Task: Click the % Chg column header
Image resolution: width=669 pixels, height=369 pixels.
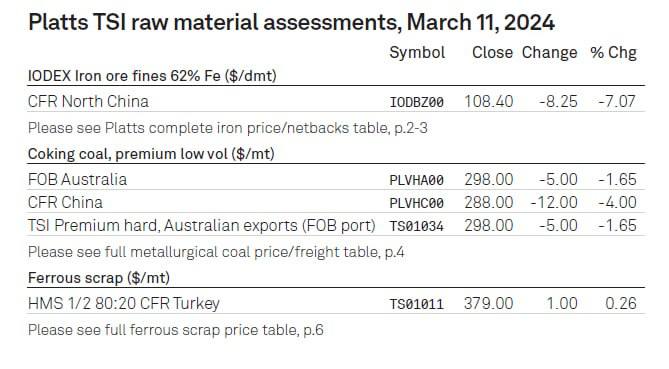Action: click(x=613, y=53)
